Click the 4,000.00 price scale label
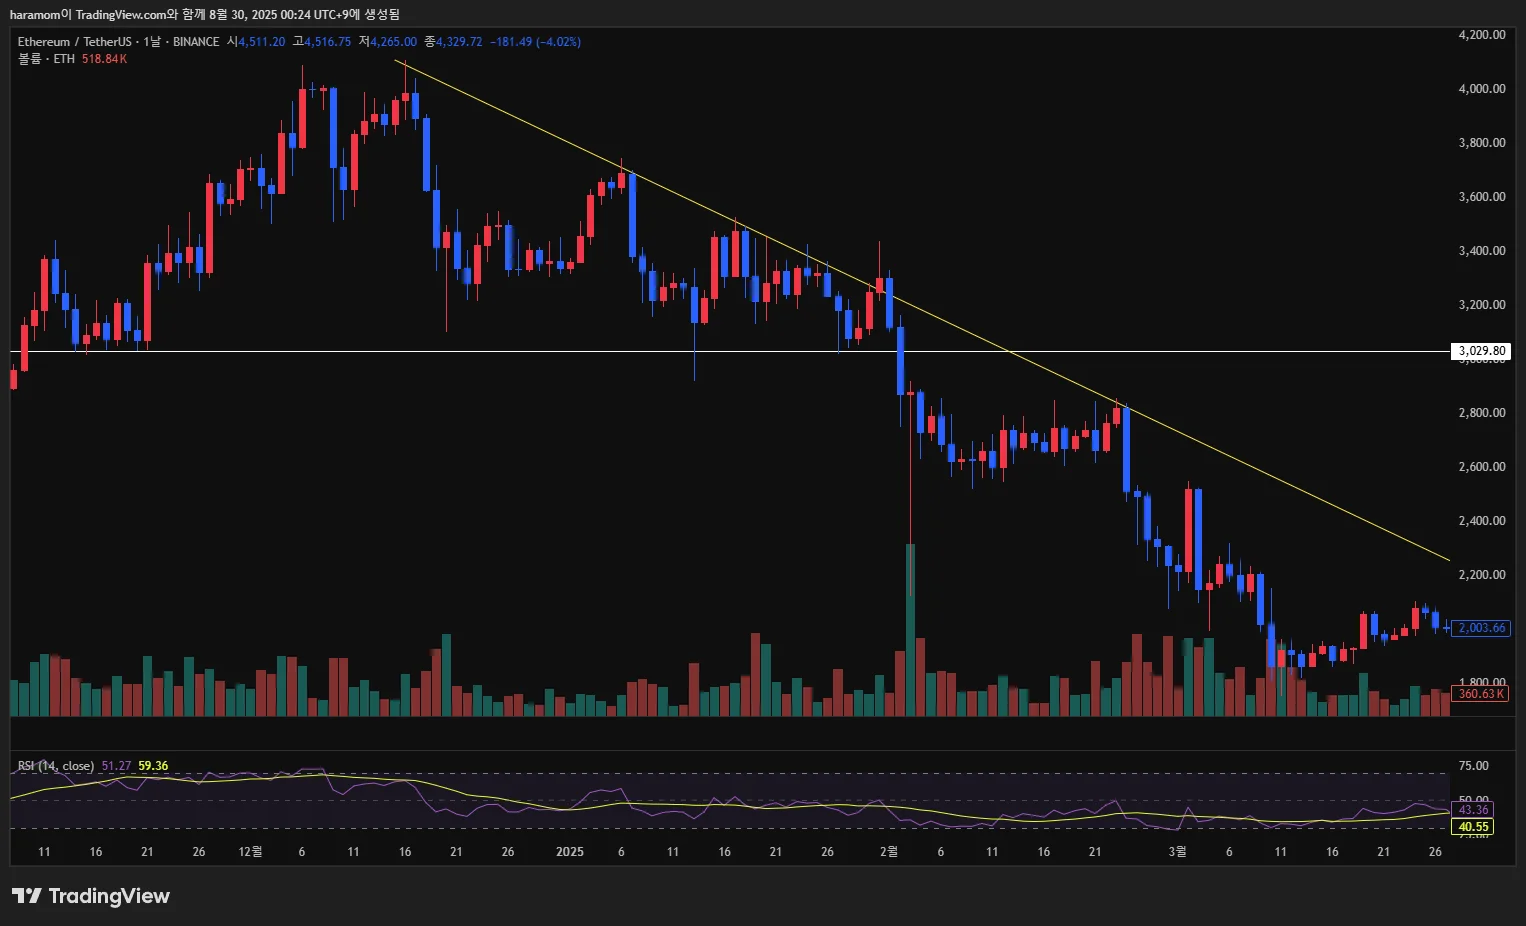1526x926 pixels. pyautogui.click(x=1482, y=88)
